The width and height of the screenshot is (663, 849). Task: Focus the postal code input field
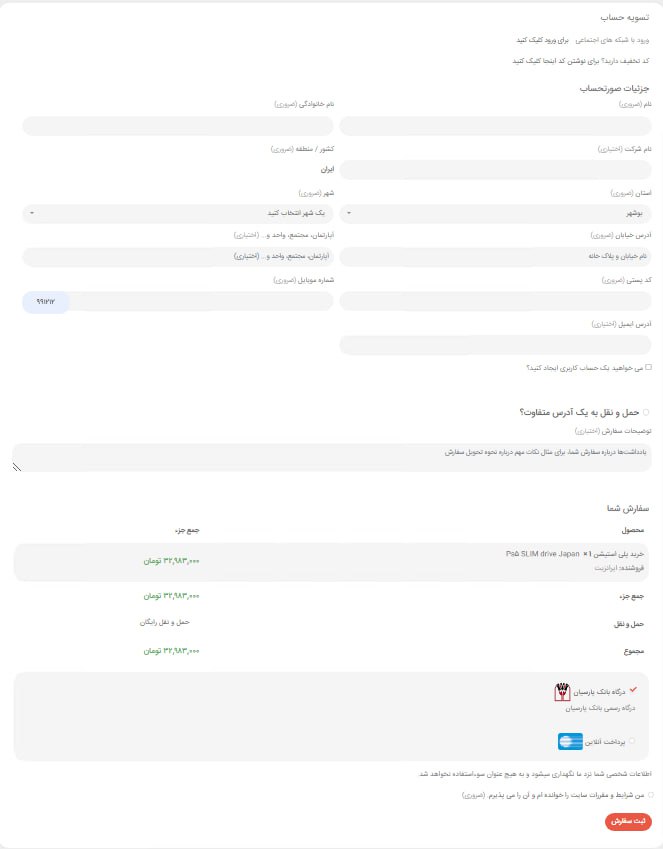tap(495, 302)
